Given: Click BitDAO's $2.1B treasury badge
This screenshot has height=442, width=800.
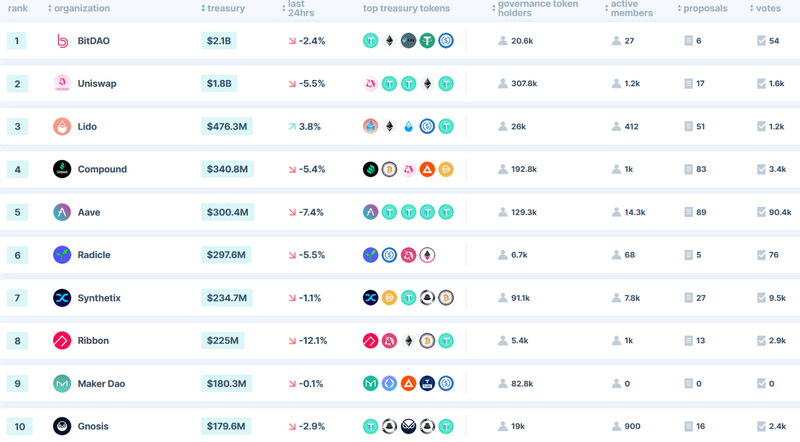Looking at the screenshot, I should click(x=219, y=41).
